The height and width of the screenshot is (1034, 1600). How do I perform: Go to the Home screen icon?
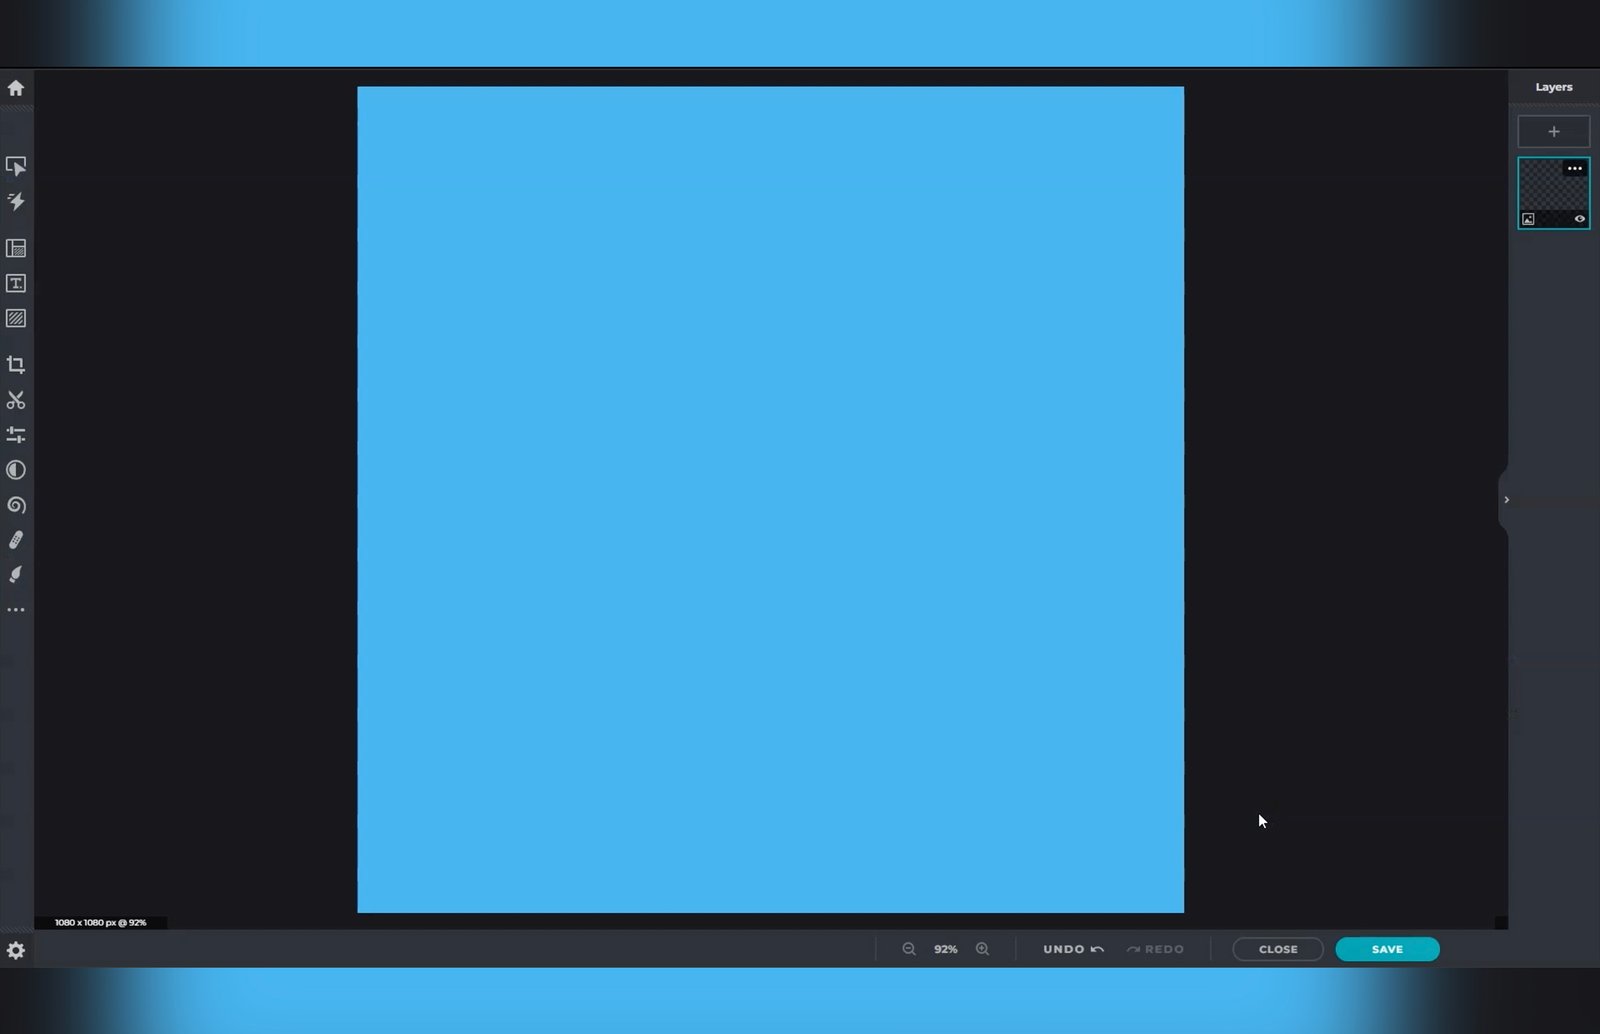[x=16, y=88]
